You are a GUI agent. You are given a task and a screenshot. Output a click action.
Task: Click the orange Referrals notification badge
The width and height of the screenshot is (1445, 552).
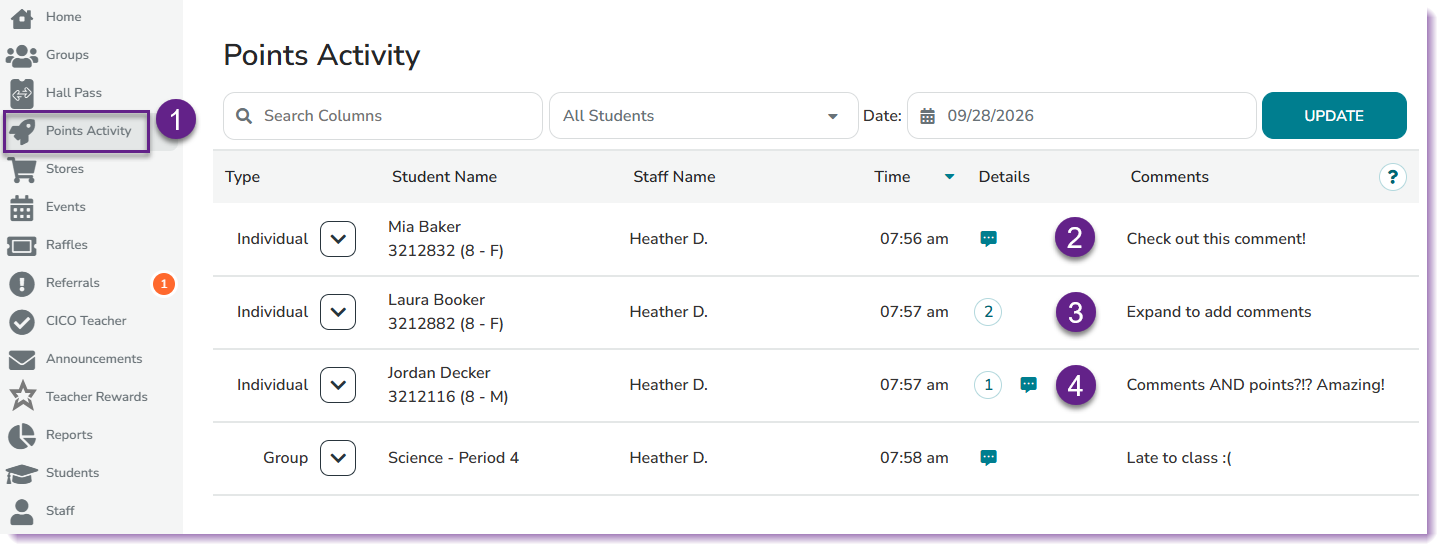click(164, 284)
